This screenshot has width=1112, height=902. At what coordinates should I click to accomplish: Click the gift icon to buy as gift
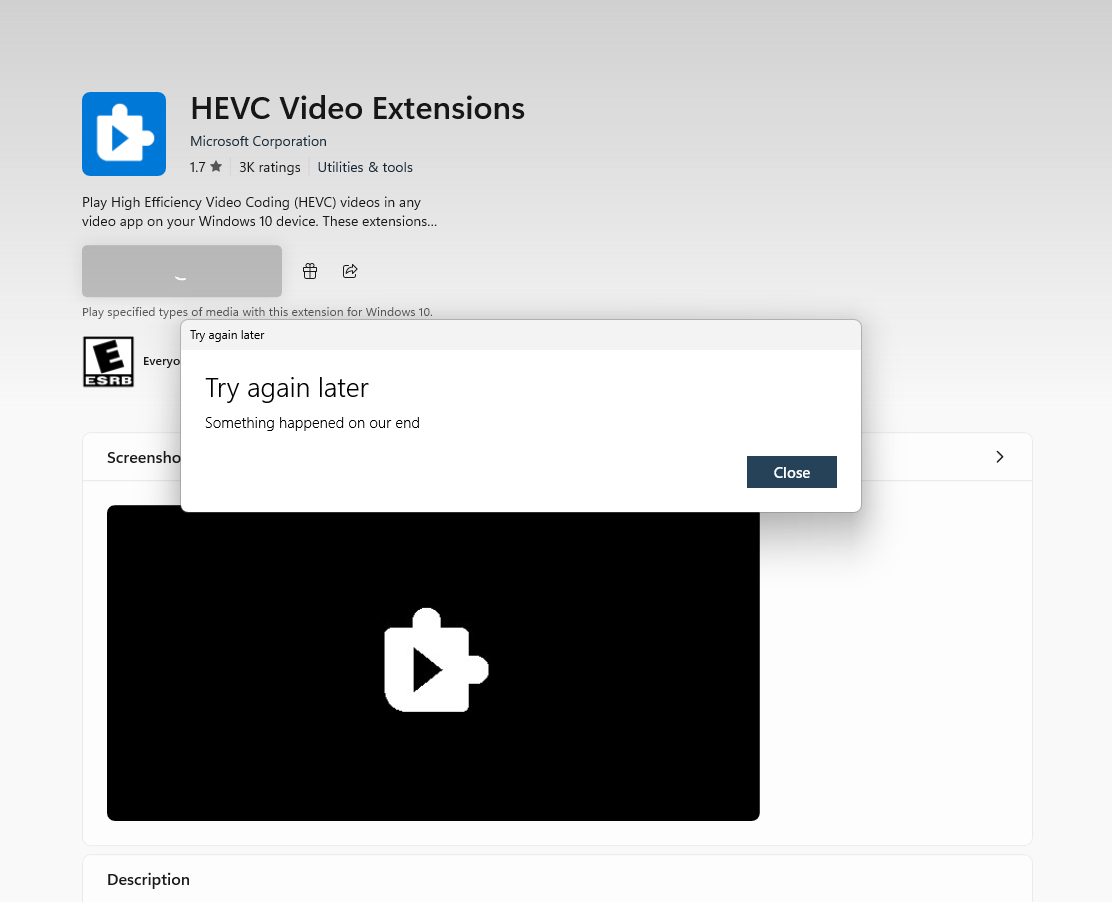[310, 271]
